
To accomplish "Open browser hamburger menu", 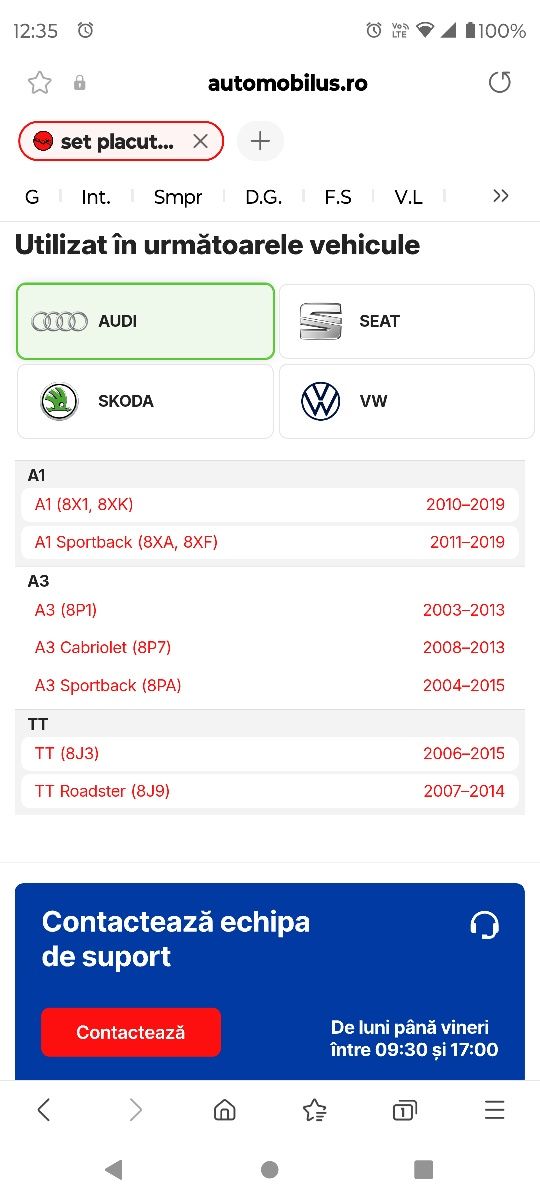I will 494,1110.
